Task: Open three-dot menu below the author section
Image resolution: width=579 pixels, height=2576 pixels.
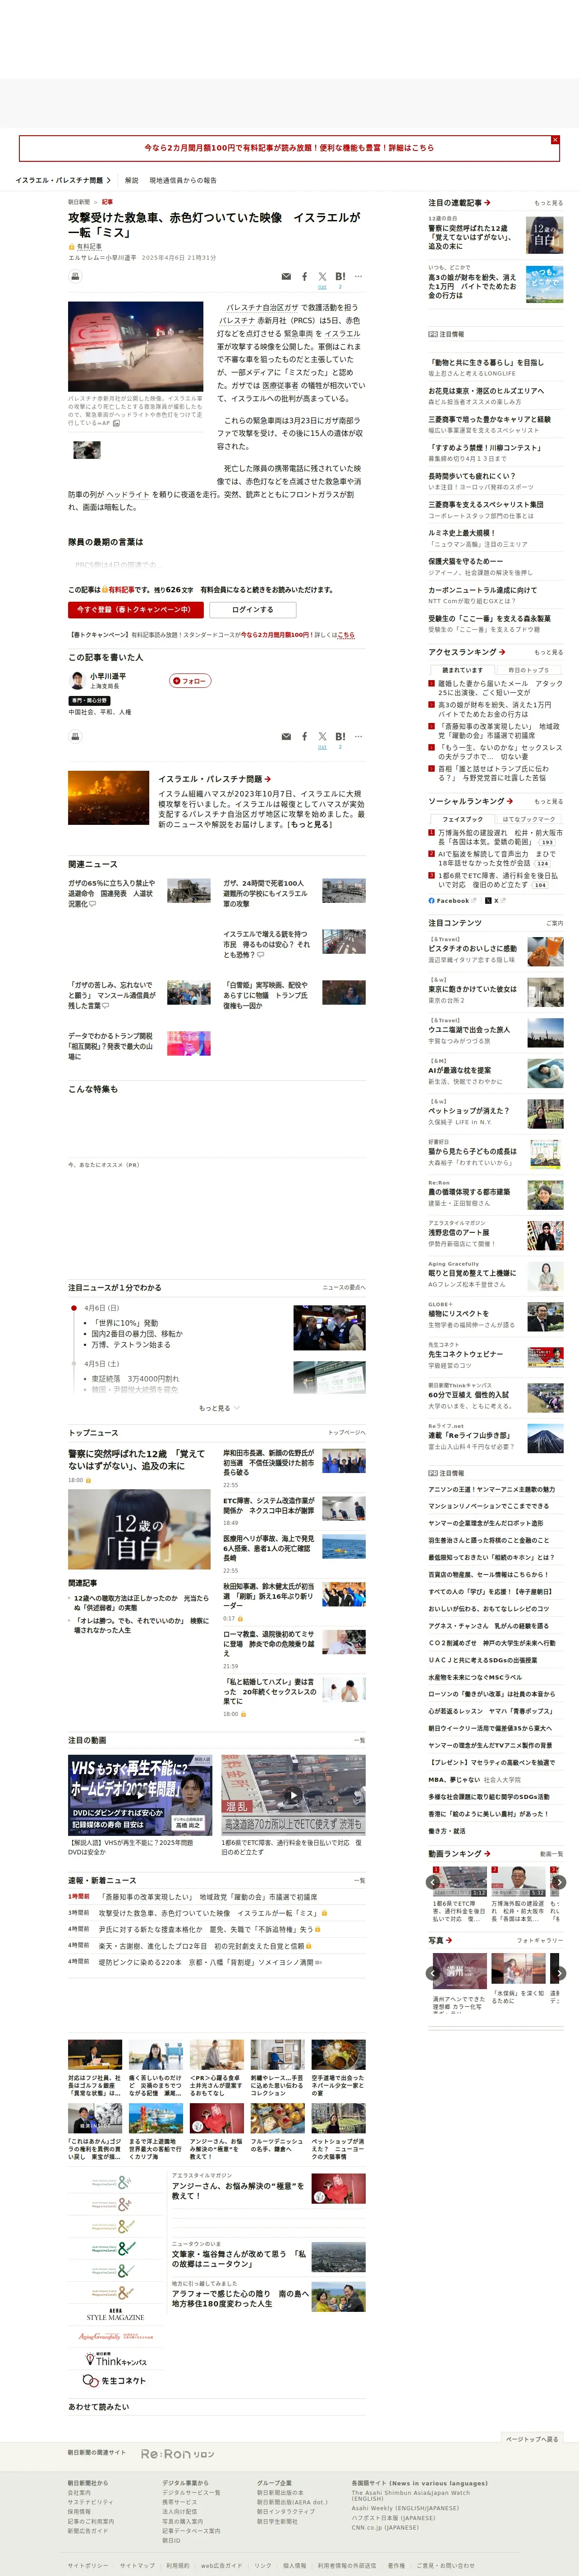Action: click(358, 737)
